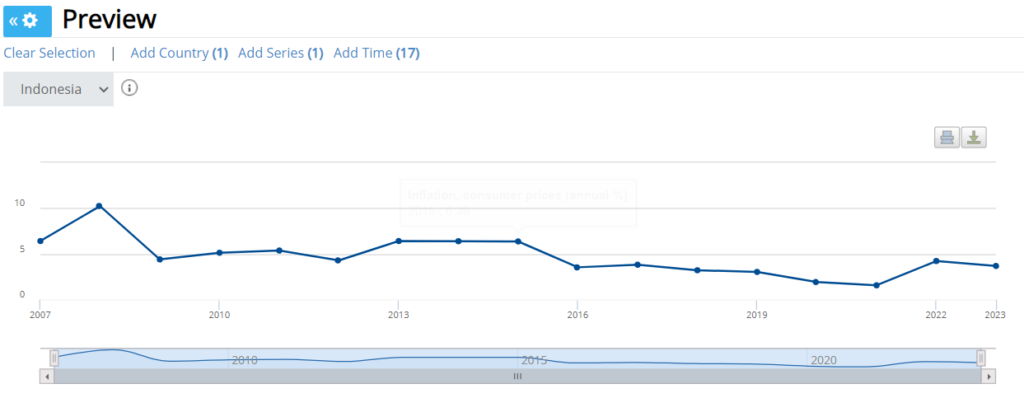Select the 2023 final data point
This screenshot has height=398, width=1024.
(x=995, y=266)
